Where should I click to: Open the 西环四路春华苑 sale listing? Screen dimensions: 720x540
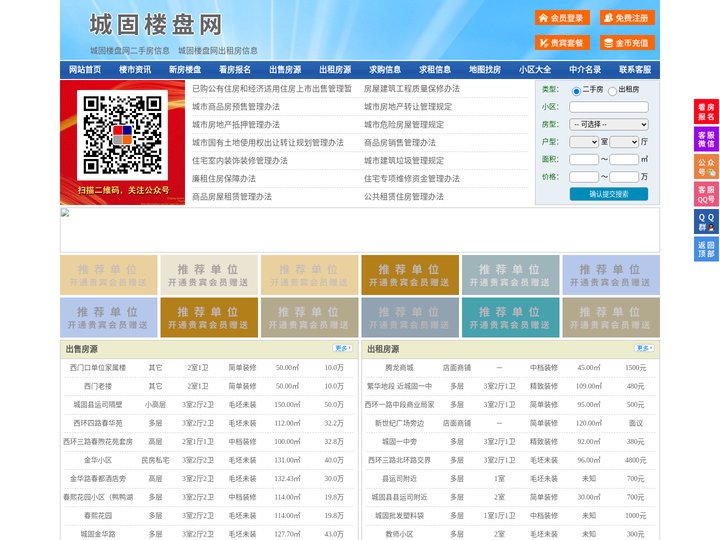[98, 423]
